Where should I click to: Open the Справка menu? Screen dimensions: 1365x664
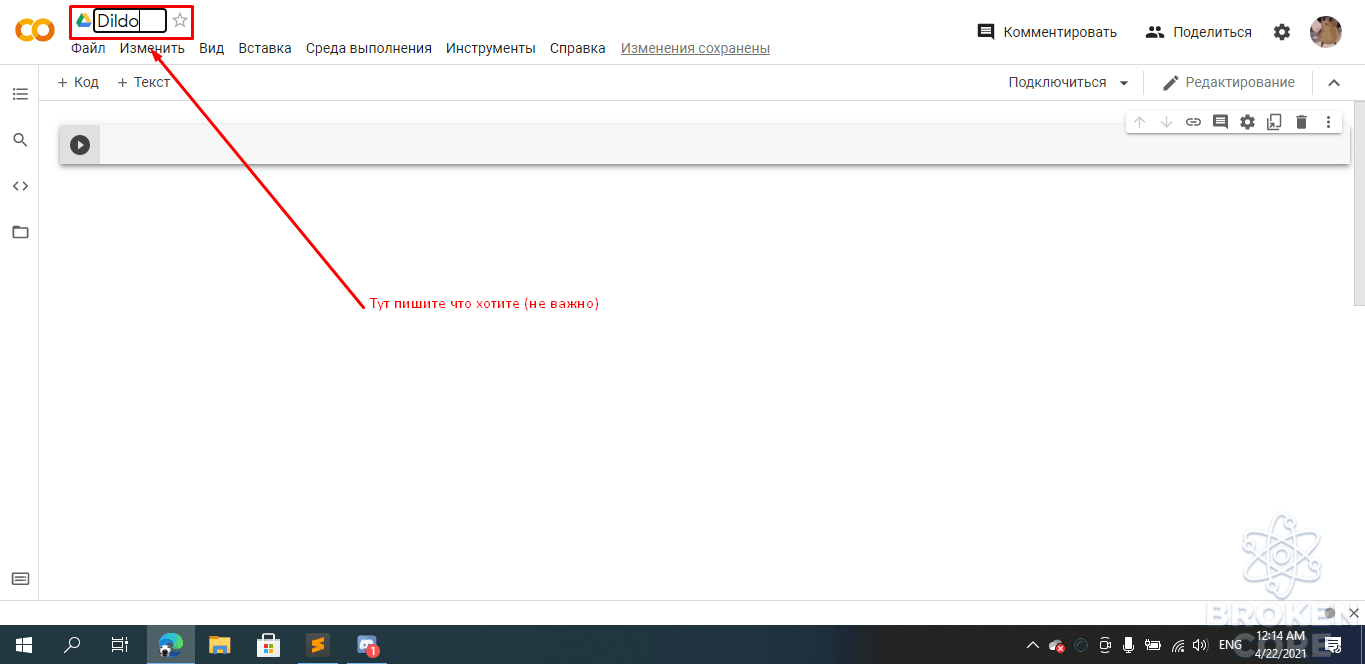pyautogui.click(x=578, y=48)
